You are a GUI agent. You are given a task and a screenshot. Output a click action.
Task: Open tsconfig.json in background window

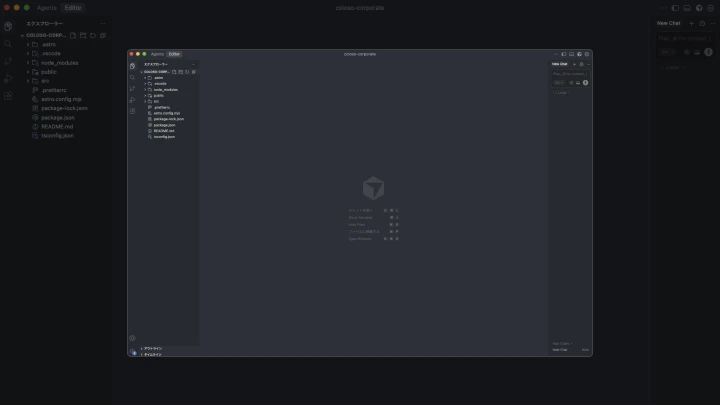(x=57, y=136)
